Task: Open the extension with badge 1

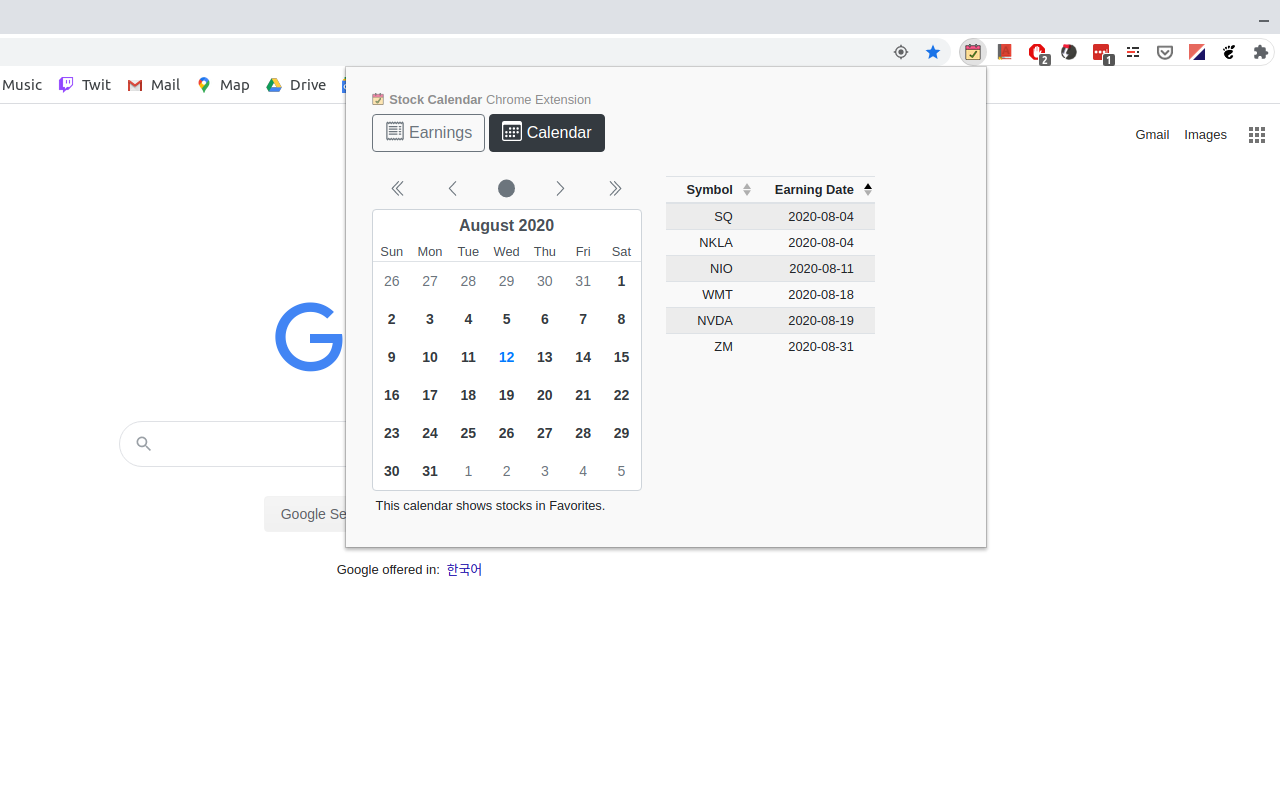Action: pyautogui.click(x=1101, y=52)
